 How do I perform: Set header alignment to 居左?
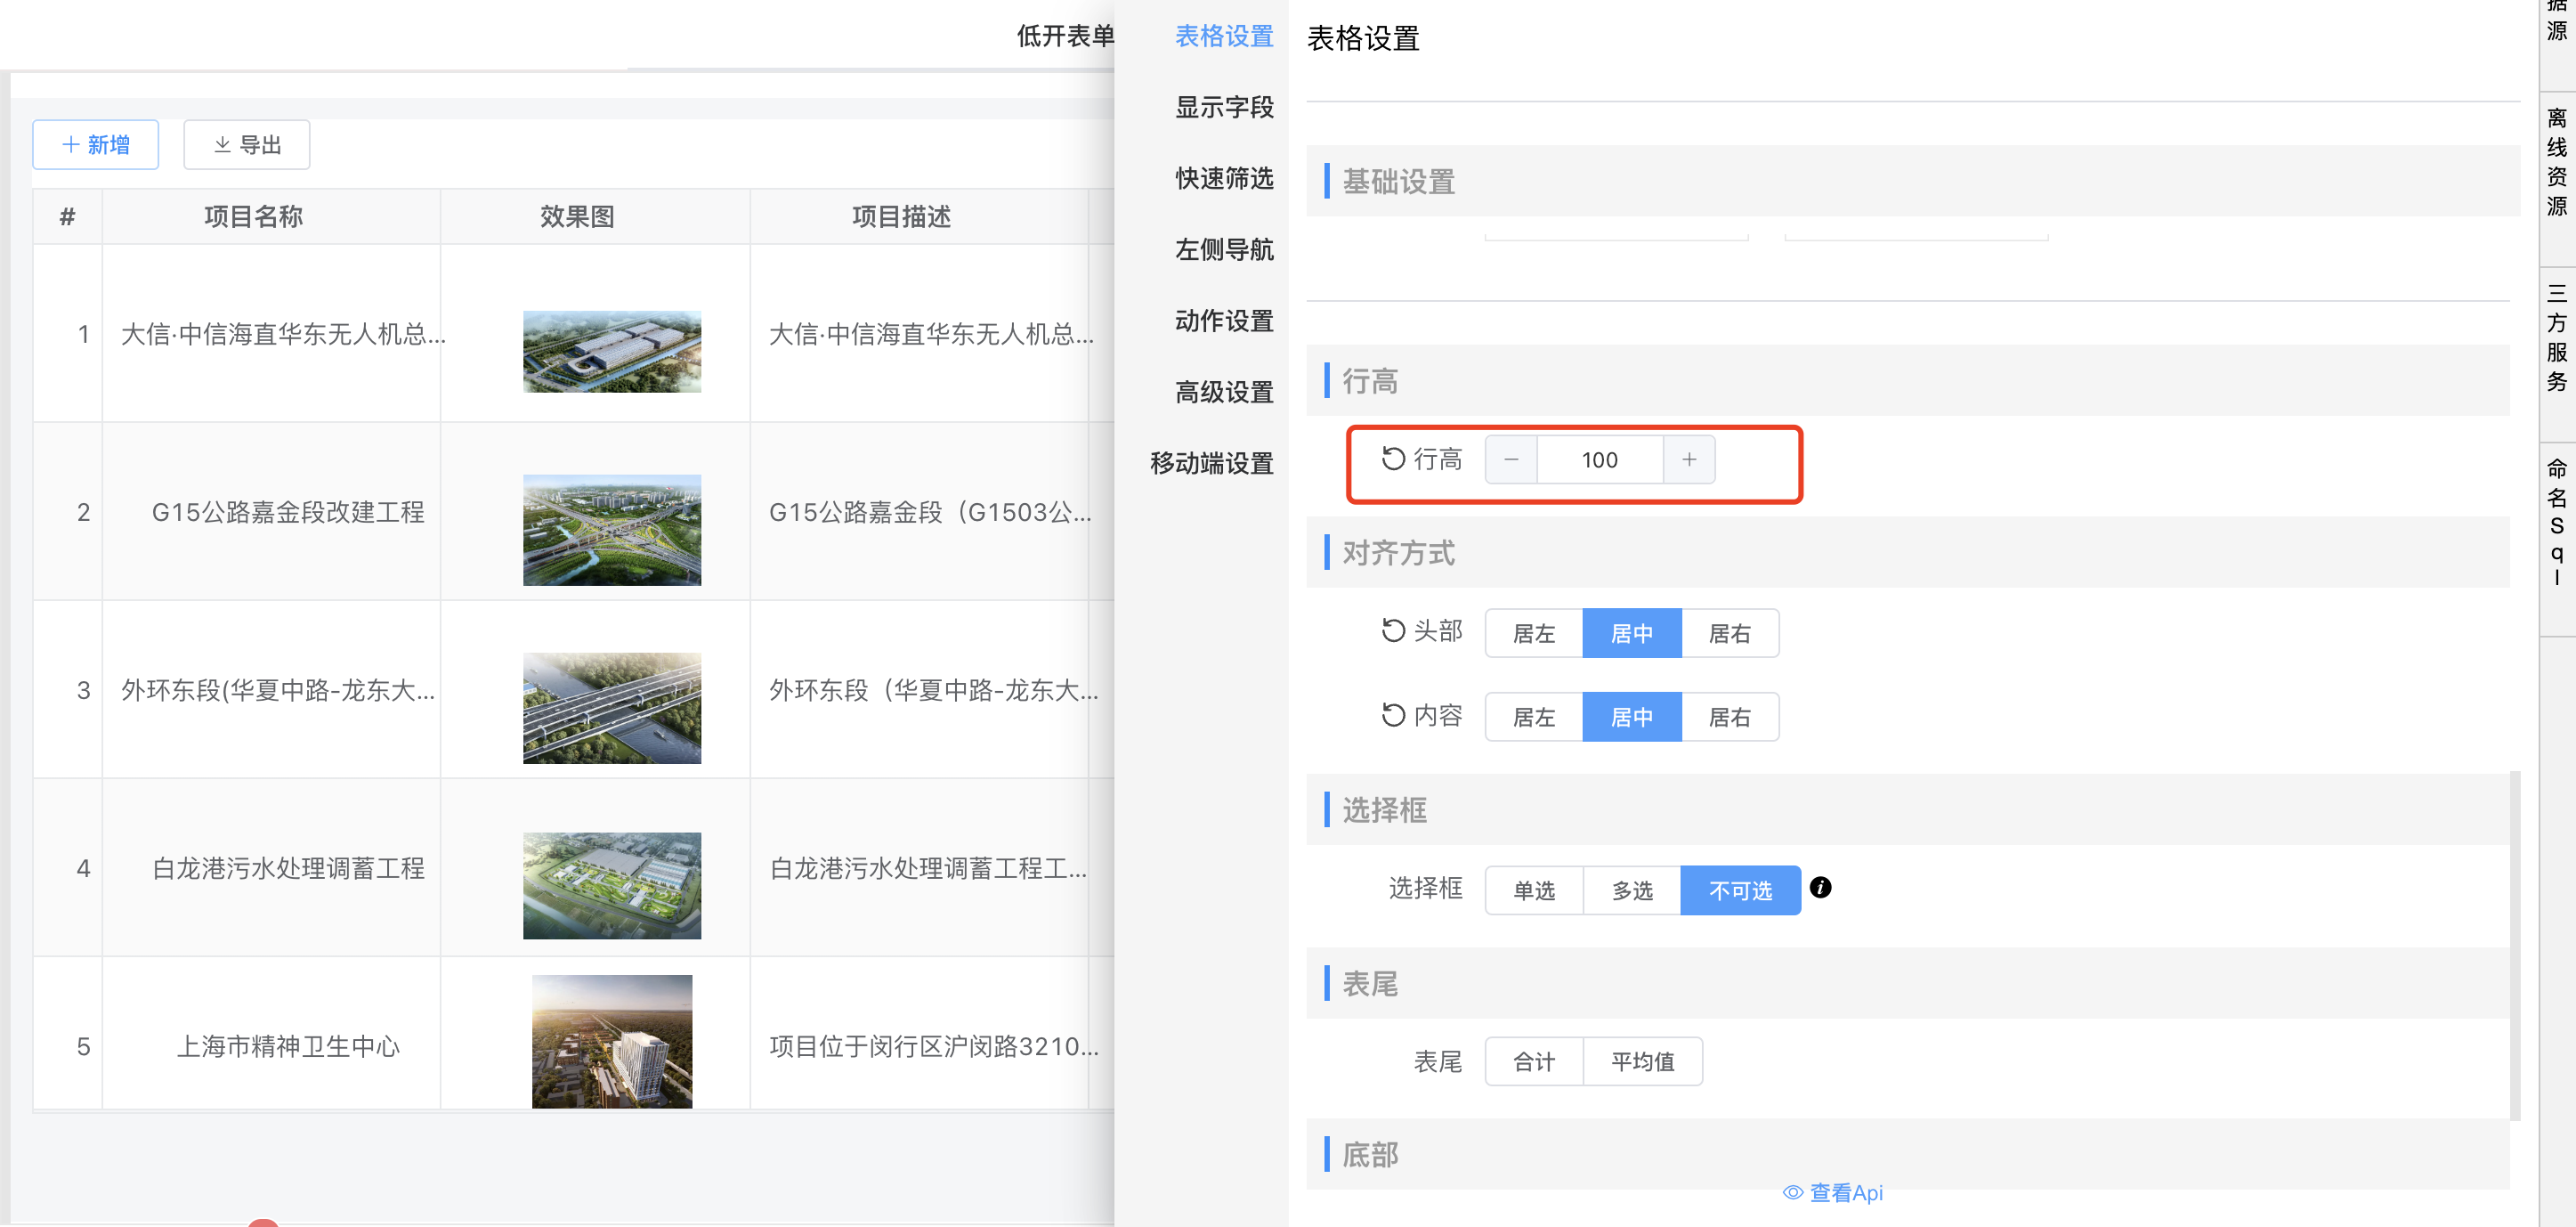pyautogui.click(x=1533, y=634)
